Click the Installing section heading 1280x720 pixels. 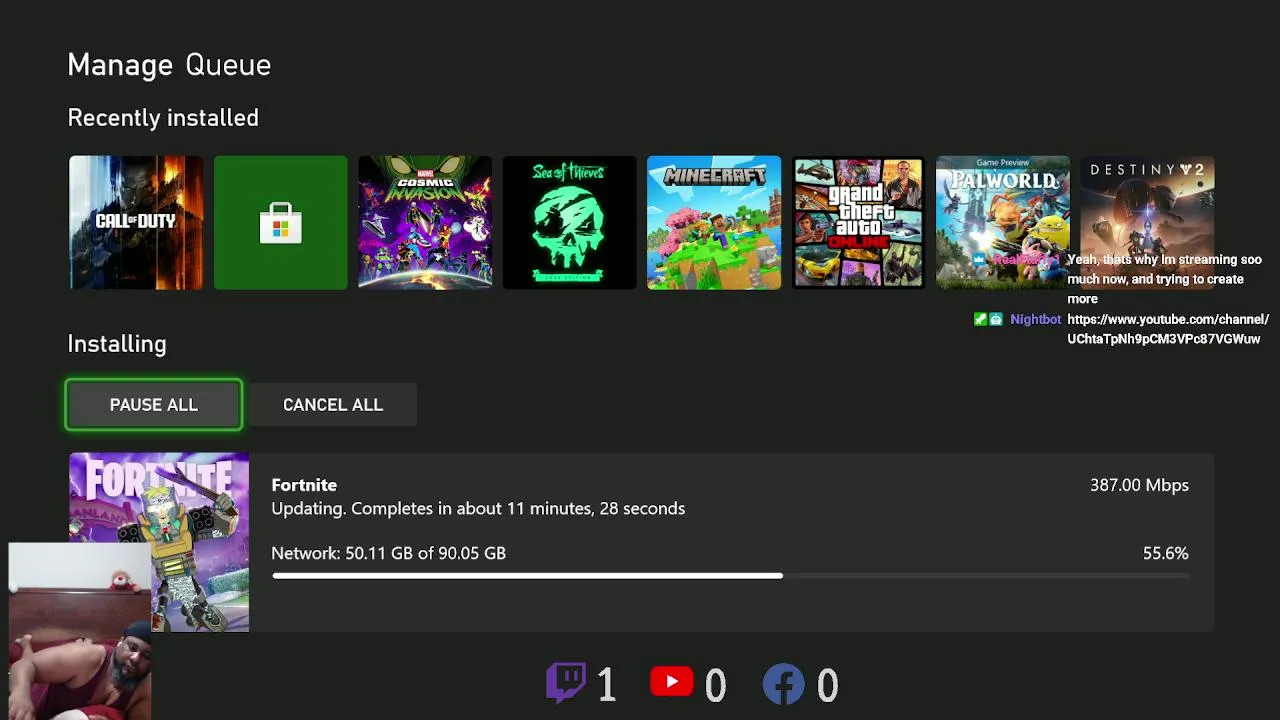click(117, 344)
